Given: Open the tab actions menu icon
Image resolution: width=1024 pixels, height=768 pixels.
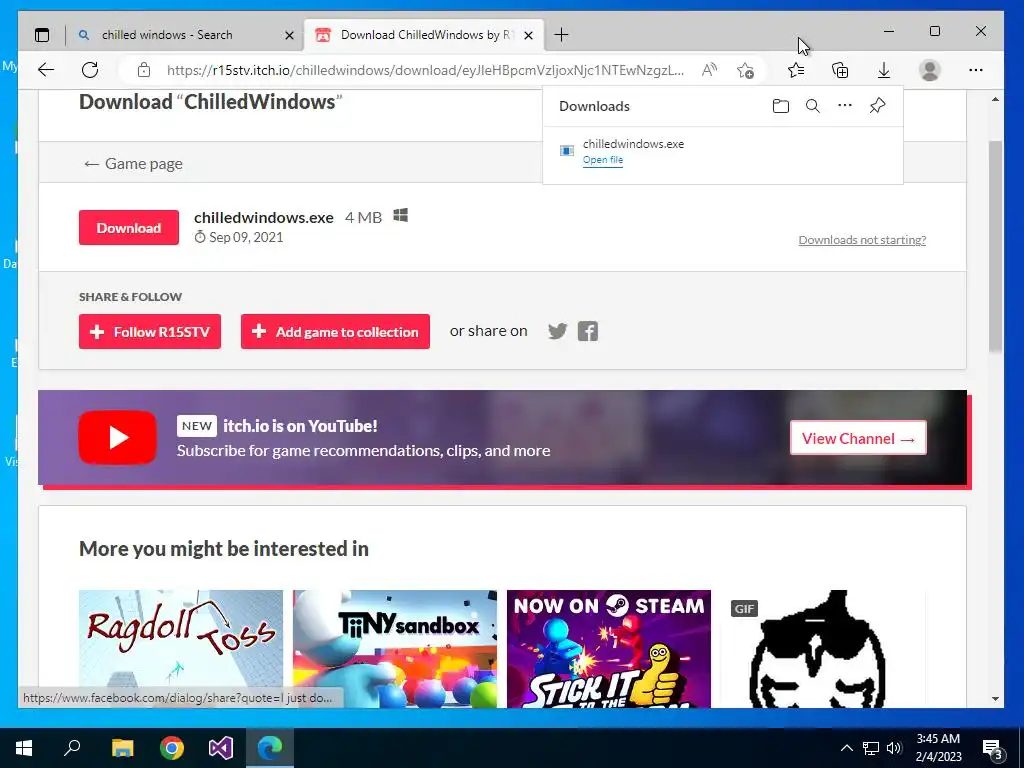Looking at the screenshot, I should (x=42, y=35).
